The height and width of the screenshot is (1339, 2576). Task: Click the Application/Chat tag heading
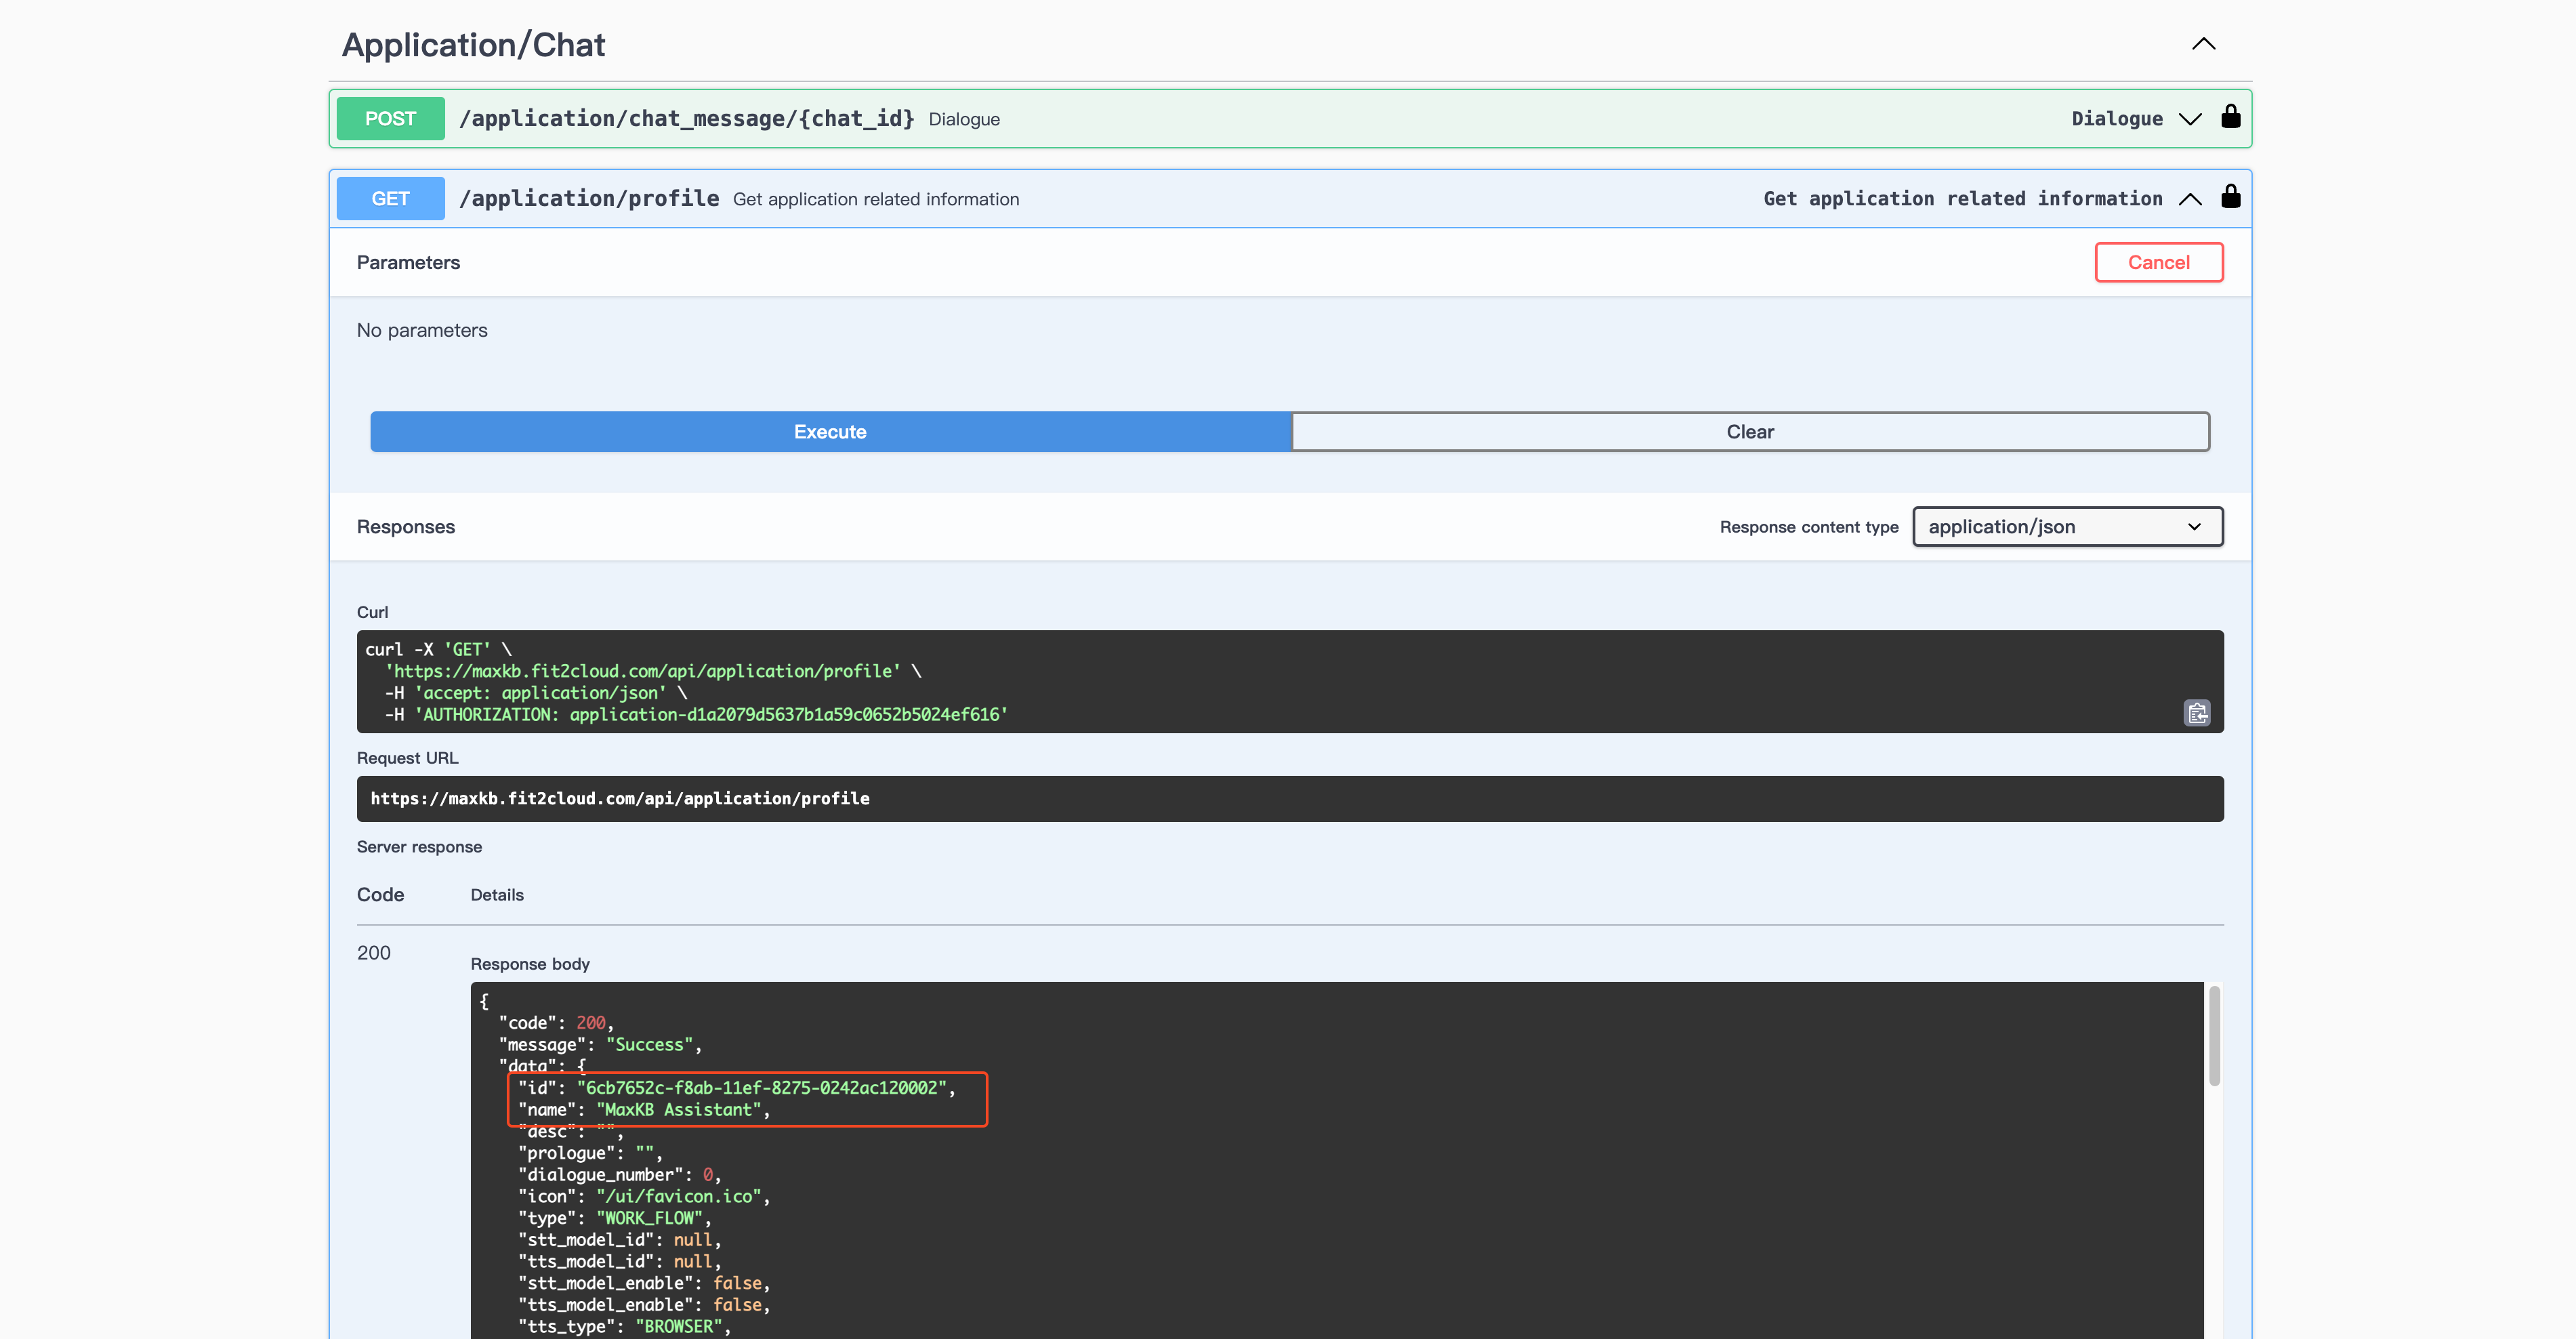pos(473,45)
